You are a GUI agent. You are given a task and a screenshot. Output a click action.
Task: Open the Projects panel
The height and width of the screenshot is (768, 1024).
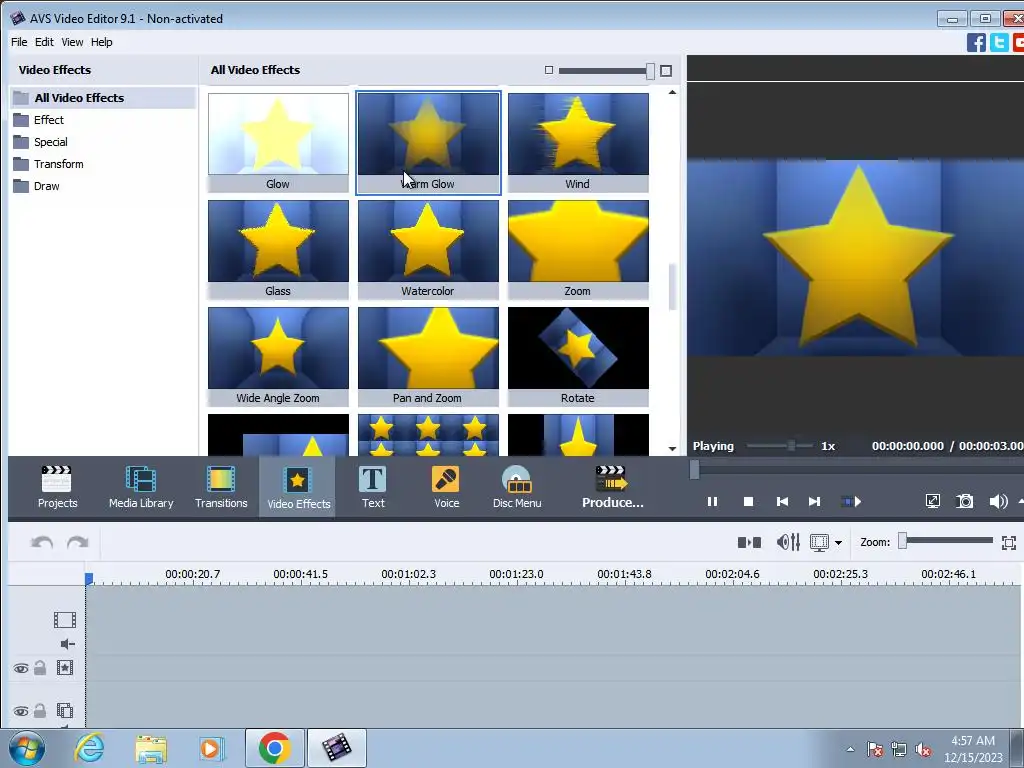tap(57, 487)
